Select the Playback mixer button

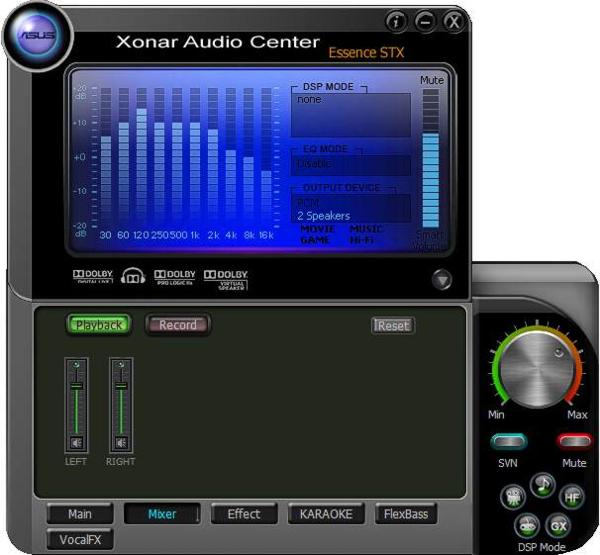[99, 325]
